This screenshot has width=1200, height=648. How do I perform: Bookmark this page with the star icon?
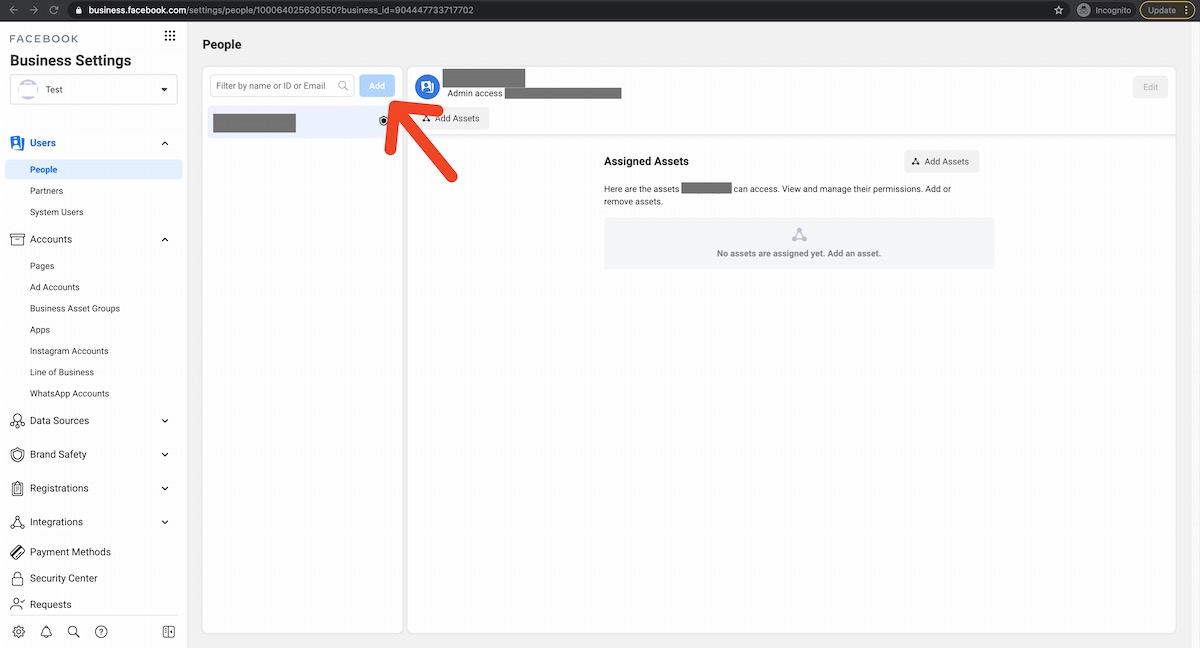(1059, 10)
